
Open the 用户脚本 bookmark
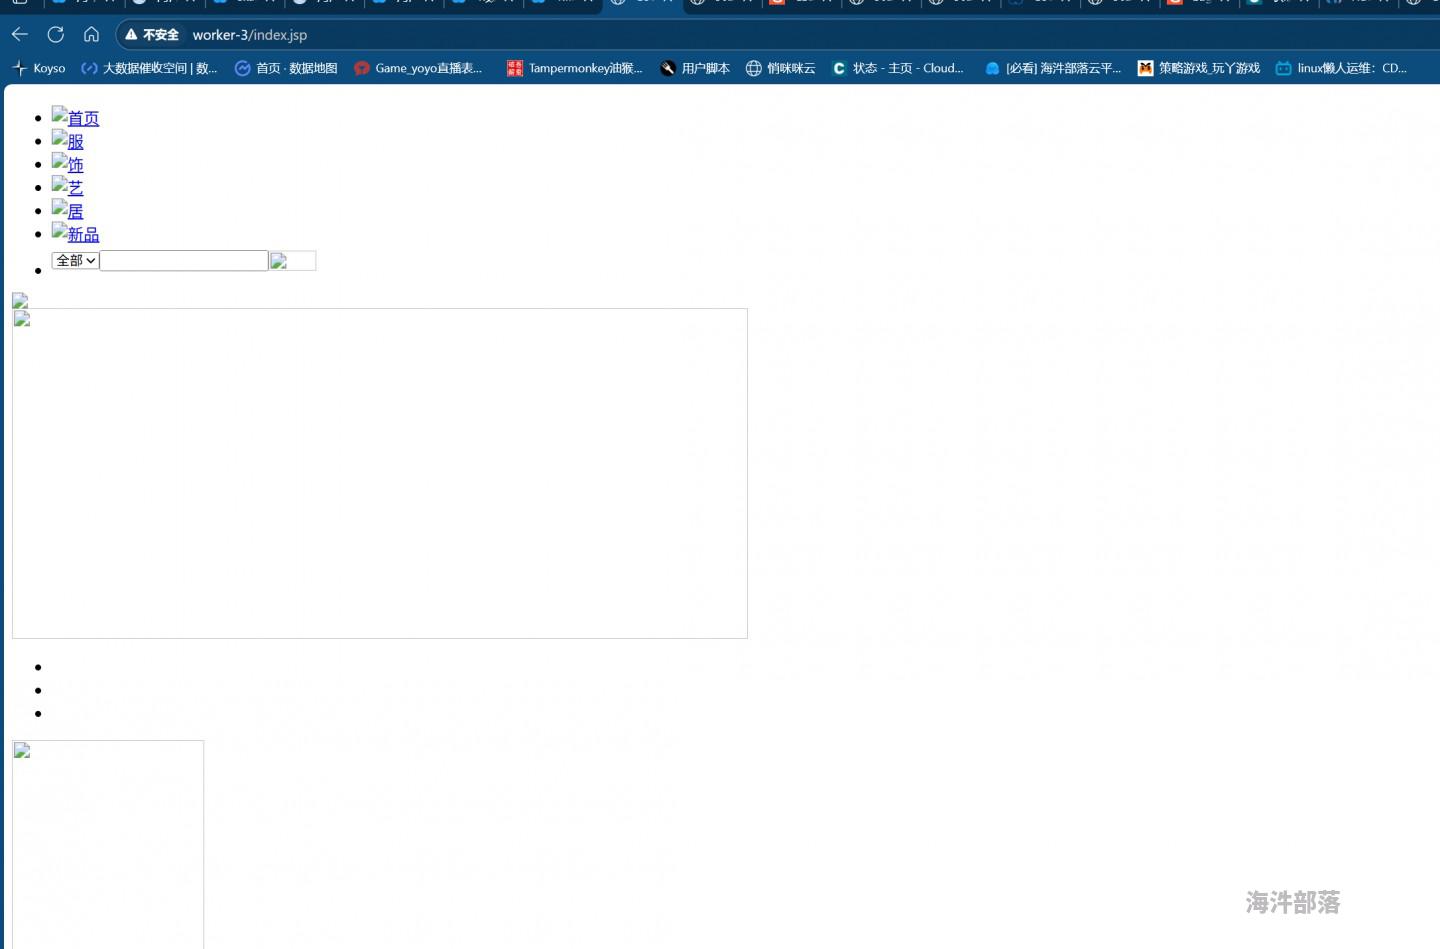click(x=695, y=68)
